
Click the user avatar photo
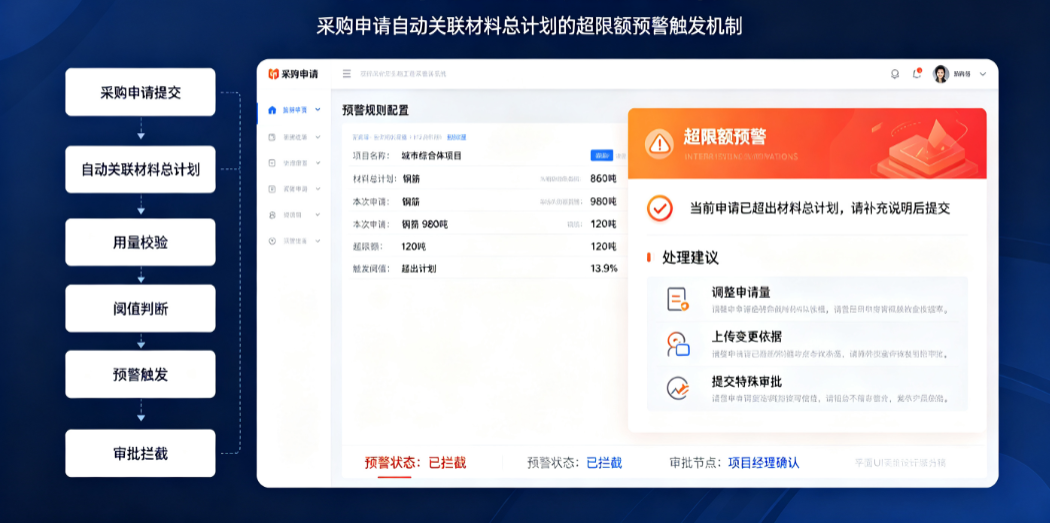point(941,74)
